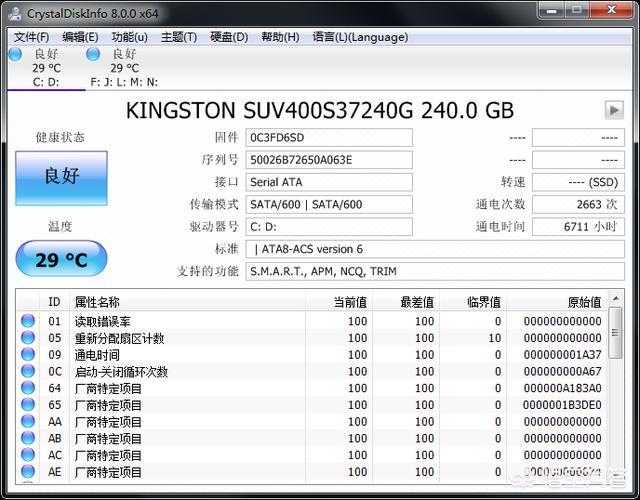640x500 pixels.
Task: Open the 功能(u) menu
Action: pos(129,37)
